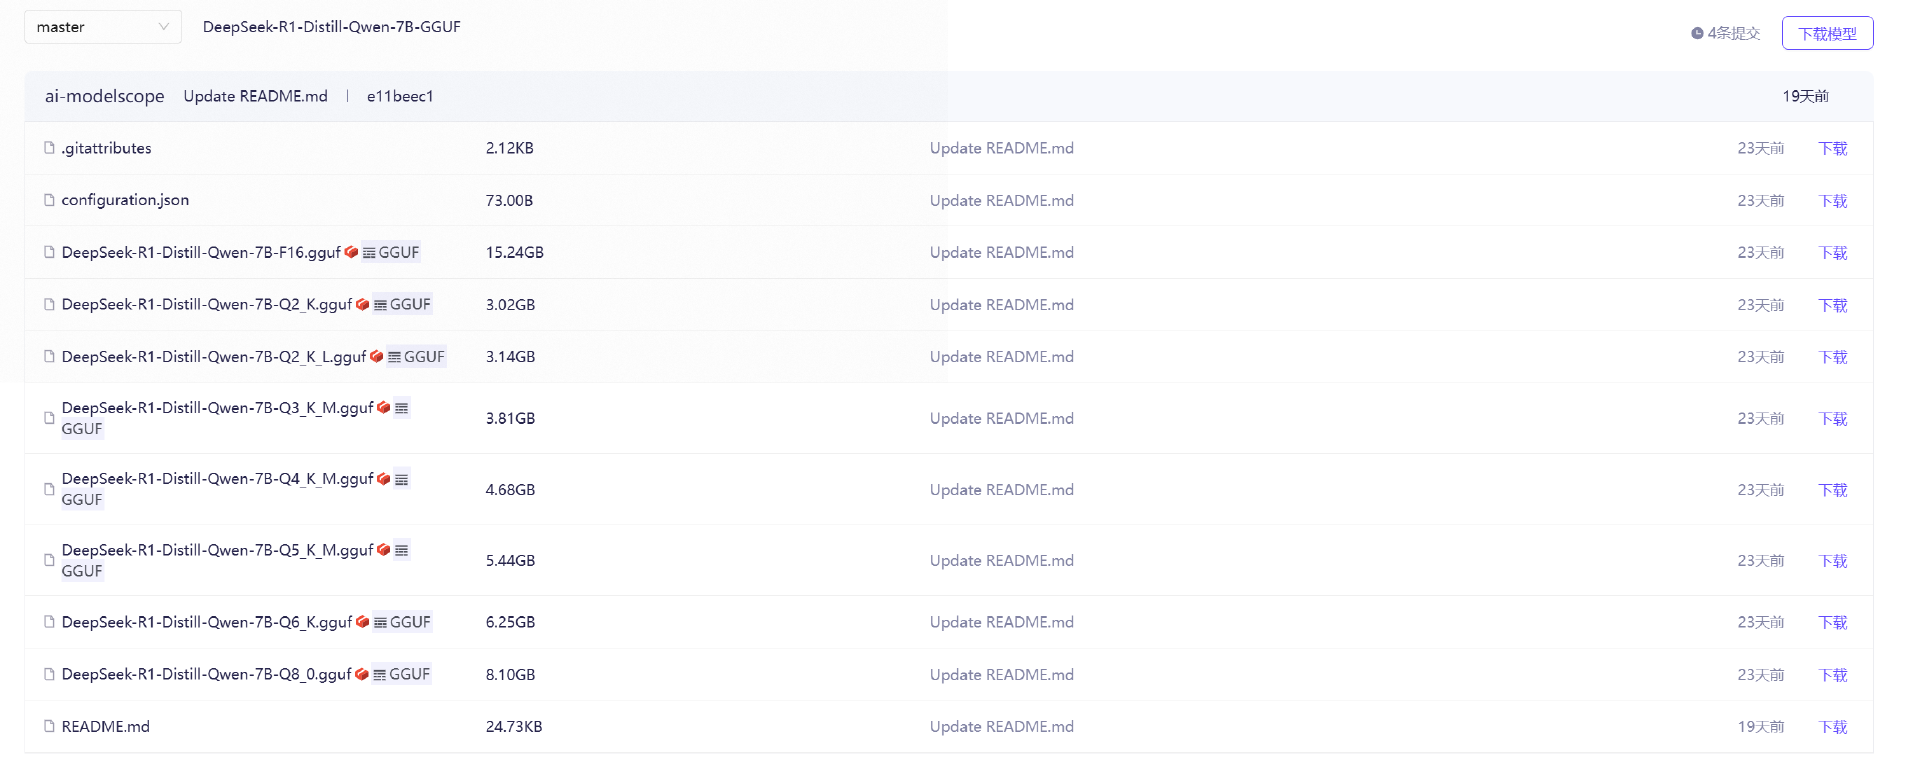Screen dimensions: 1920x762
Task: Open the e11beec1 commit hash
Action: (400, 96)
